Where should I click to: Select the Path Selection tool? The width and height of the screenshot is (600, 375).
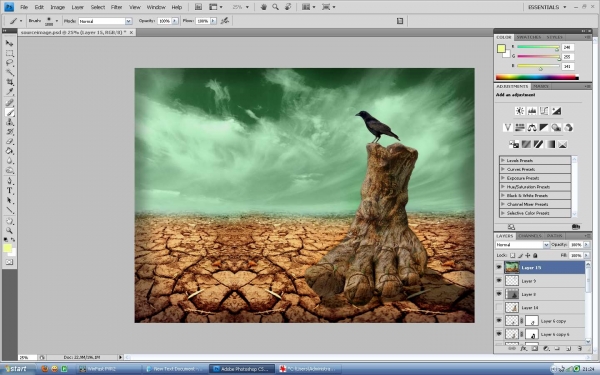(10, 201)
